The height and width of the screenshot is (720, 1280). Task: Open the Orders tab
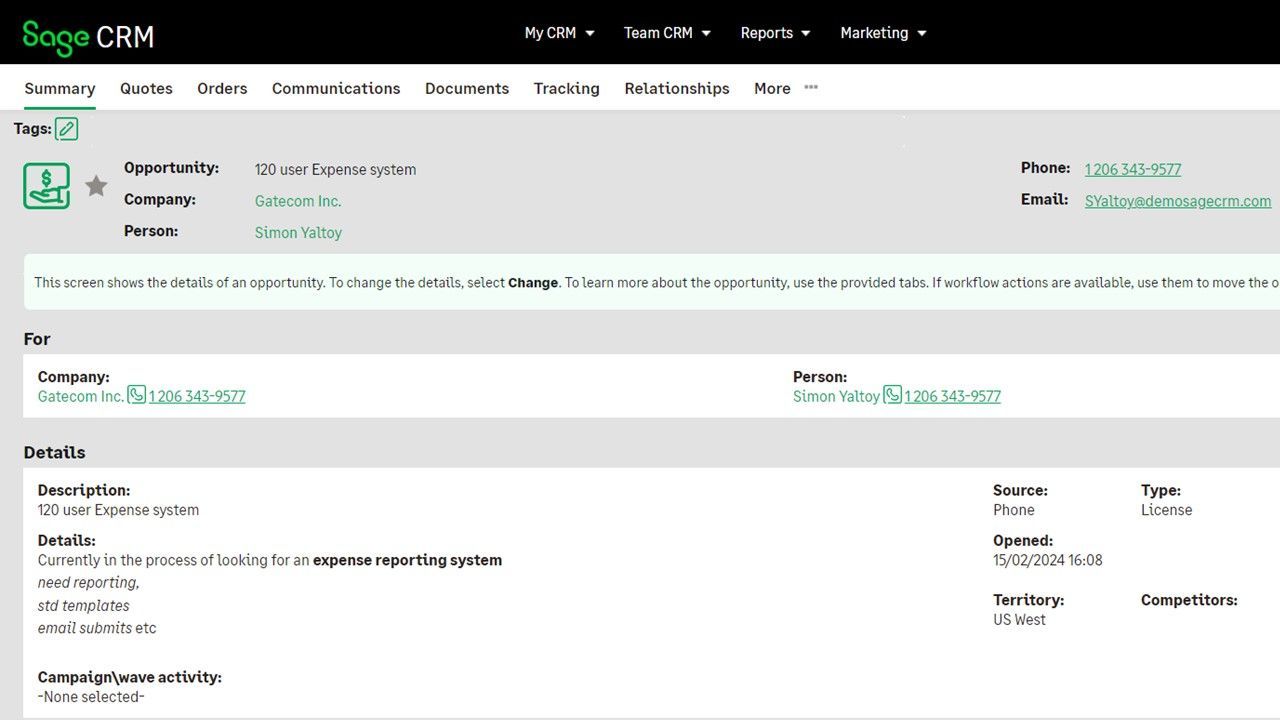222,88
